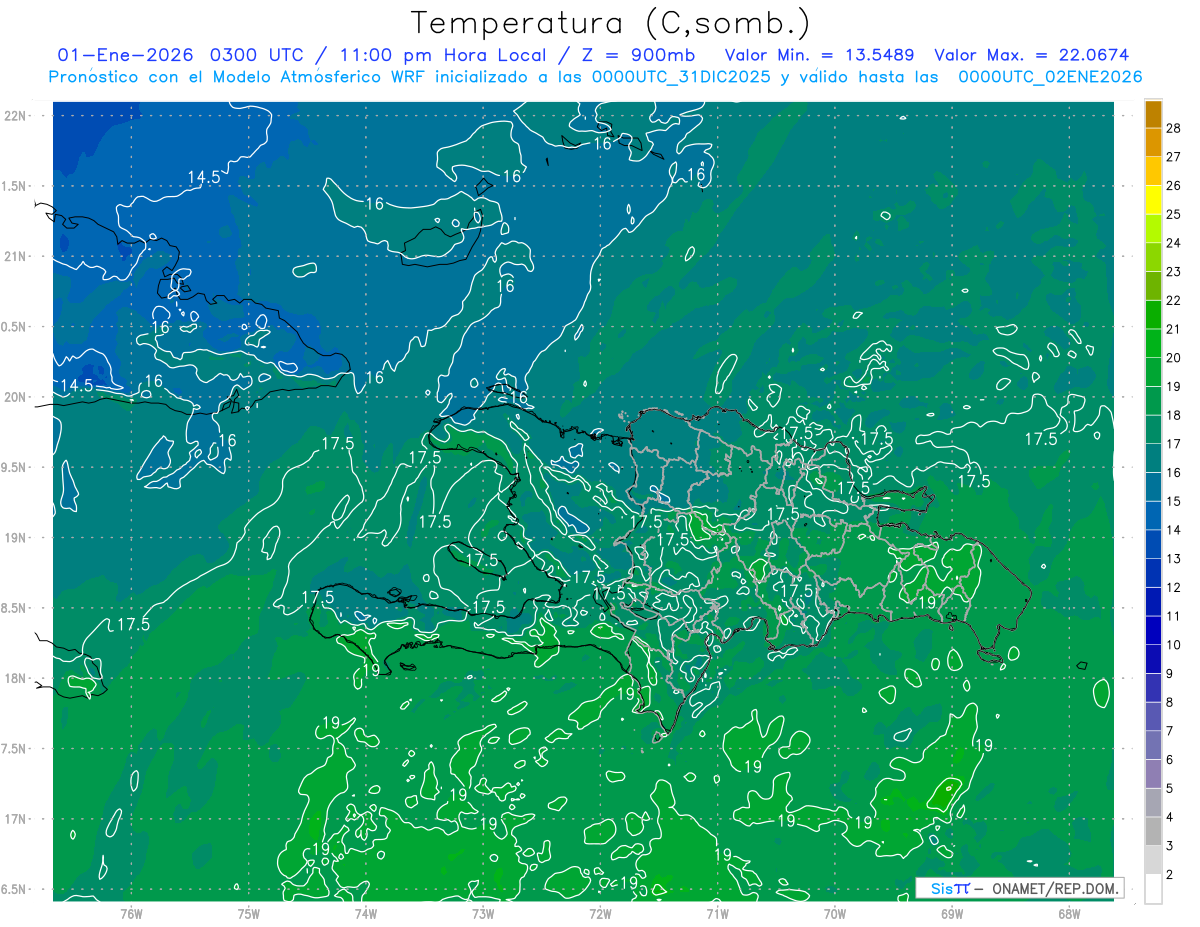The image size is (1200, 927).
Task: Click the colorbar swatch between 6 and 7
Action: (1153, 745)
